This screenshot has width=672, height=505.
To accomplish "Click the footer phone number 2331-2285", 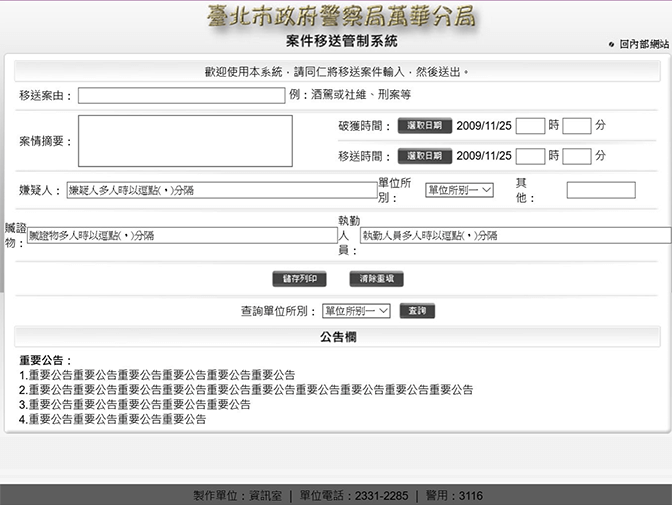I will tap(381, 496).
